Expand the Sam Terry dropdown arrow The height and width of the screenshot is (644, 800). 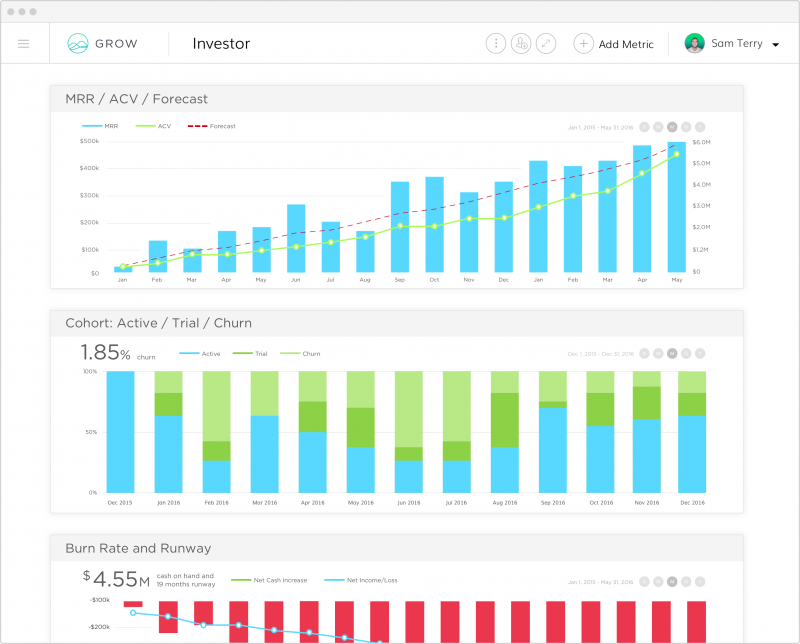pos(775,45)
